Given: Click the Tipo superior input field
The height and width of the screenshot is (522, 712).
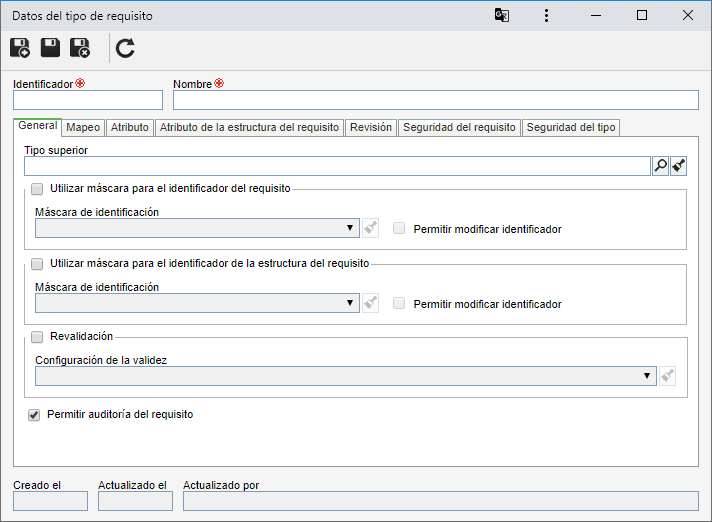Looking at the screenshot, I should point(337,166).
